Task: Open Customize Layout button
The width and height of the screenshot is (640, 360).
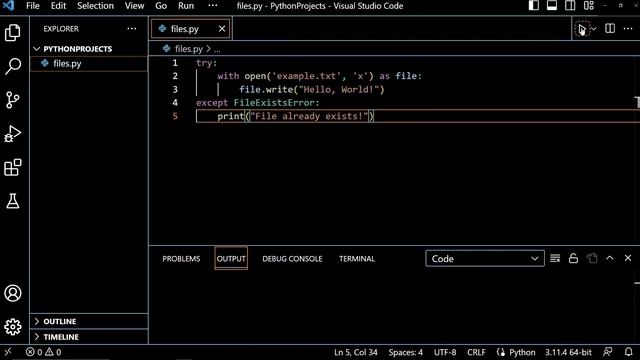Action: 589,6
